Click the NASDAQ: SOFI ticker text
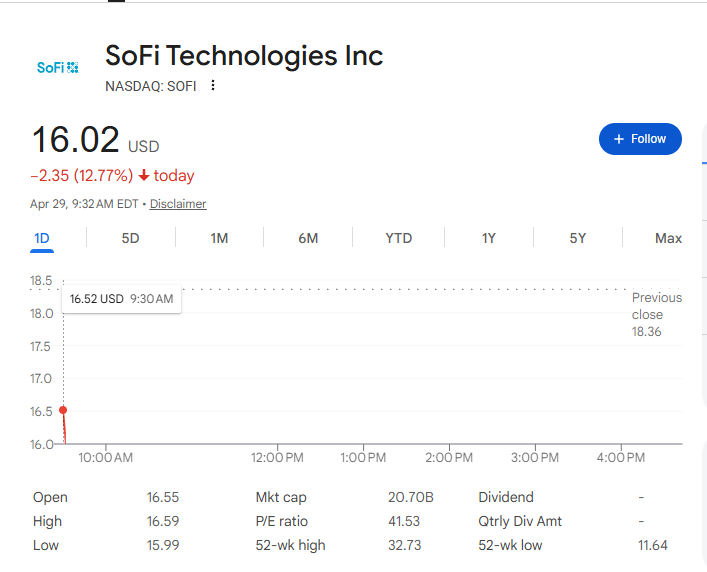The width and height of the screenshot is (707, 572). 151,86
